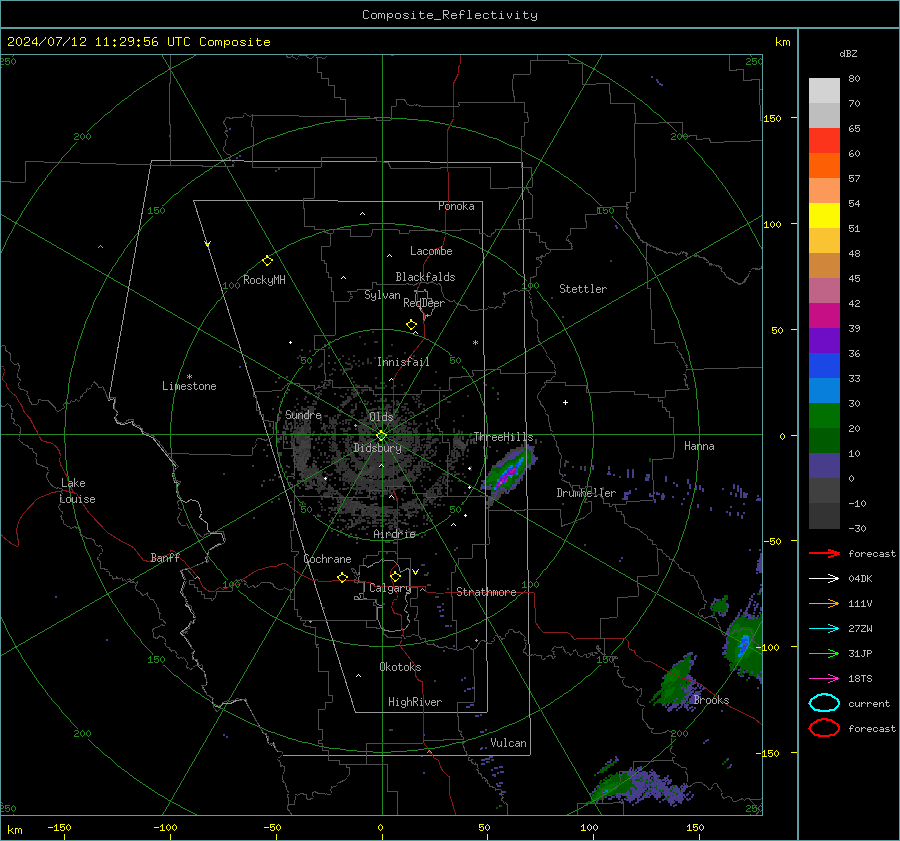Select the blue 36 dBZ color swatch
Viewport: 900px width, 841px height.
point(824,365)
